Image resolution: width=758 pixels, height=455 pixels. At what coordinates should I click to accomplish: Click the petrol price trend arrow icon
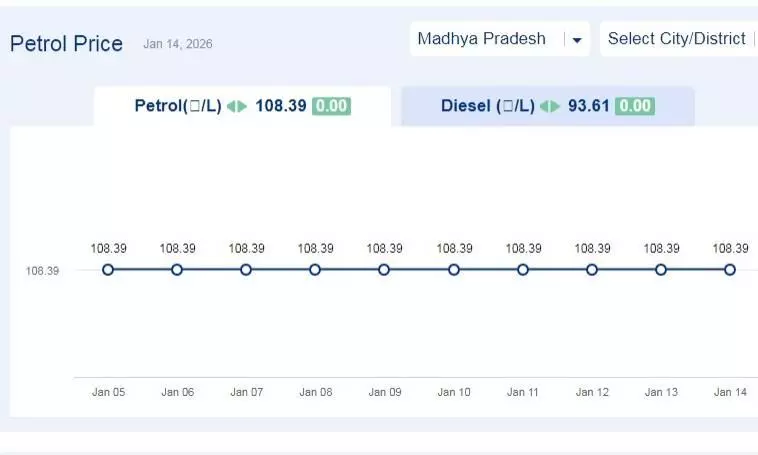[237, 106]
